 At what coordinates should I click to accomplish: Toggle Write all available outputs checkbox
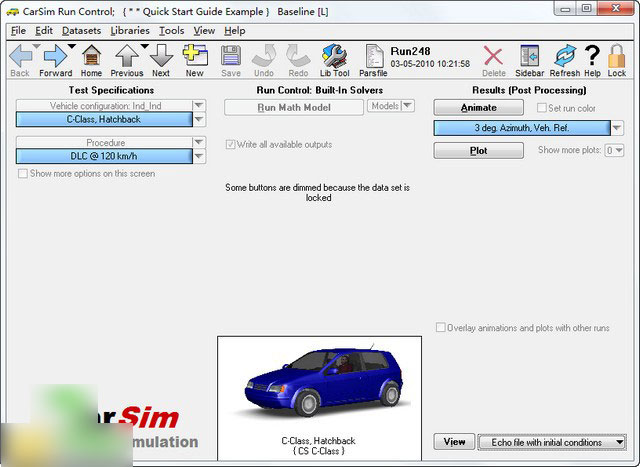[x=231, y=145]
